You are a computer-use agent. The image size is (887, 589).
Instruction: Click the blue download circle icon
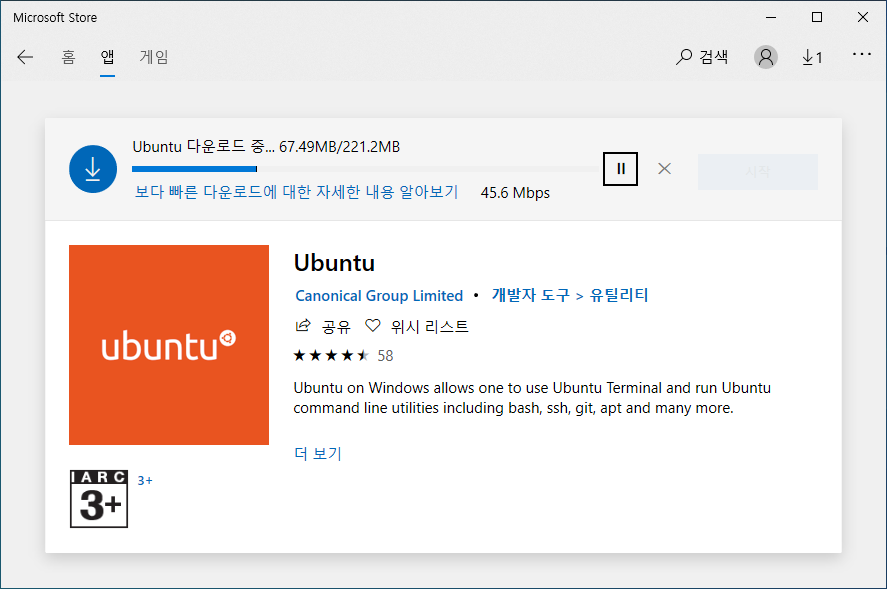(93, 169)
